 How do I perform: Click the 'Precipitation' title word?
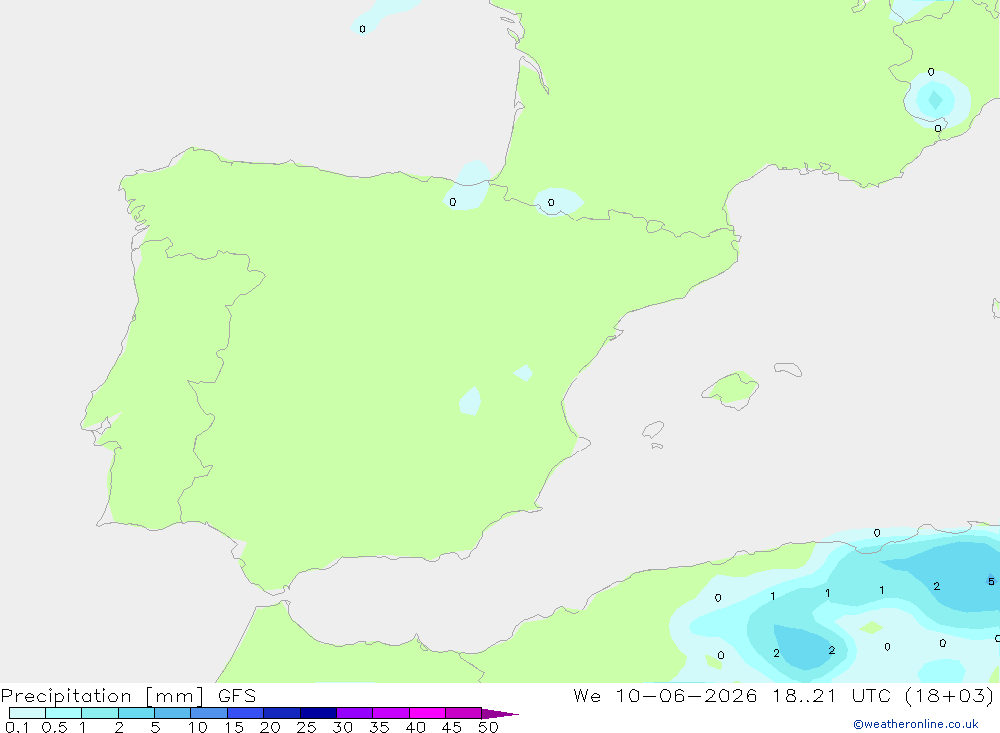click(66, 696)
